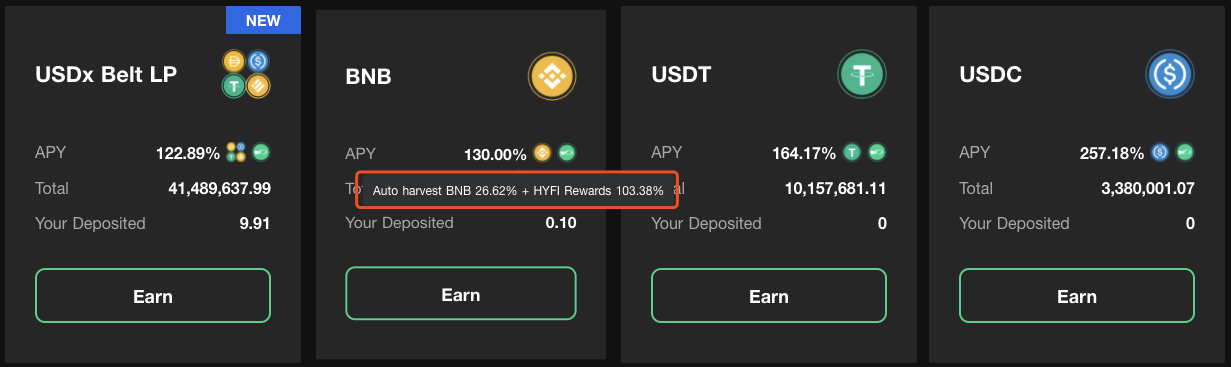The width and height of the screenshot is (1231, 367).
Task: Click the large USDT Tether logo
Action: pos(861,74)
